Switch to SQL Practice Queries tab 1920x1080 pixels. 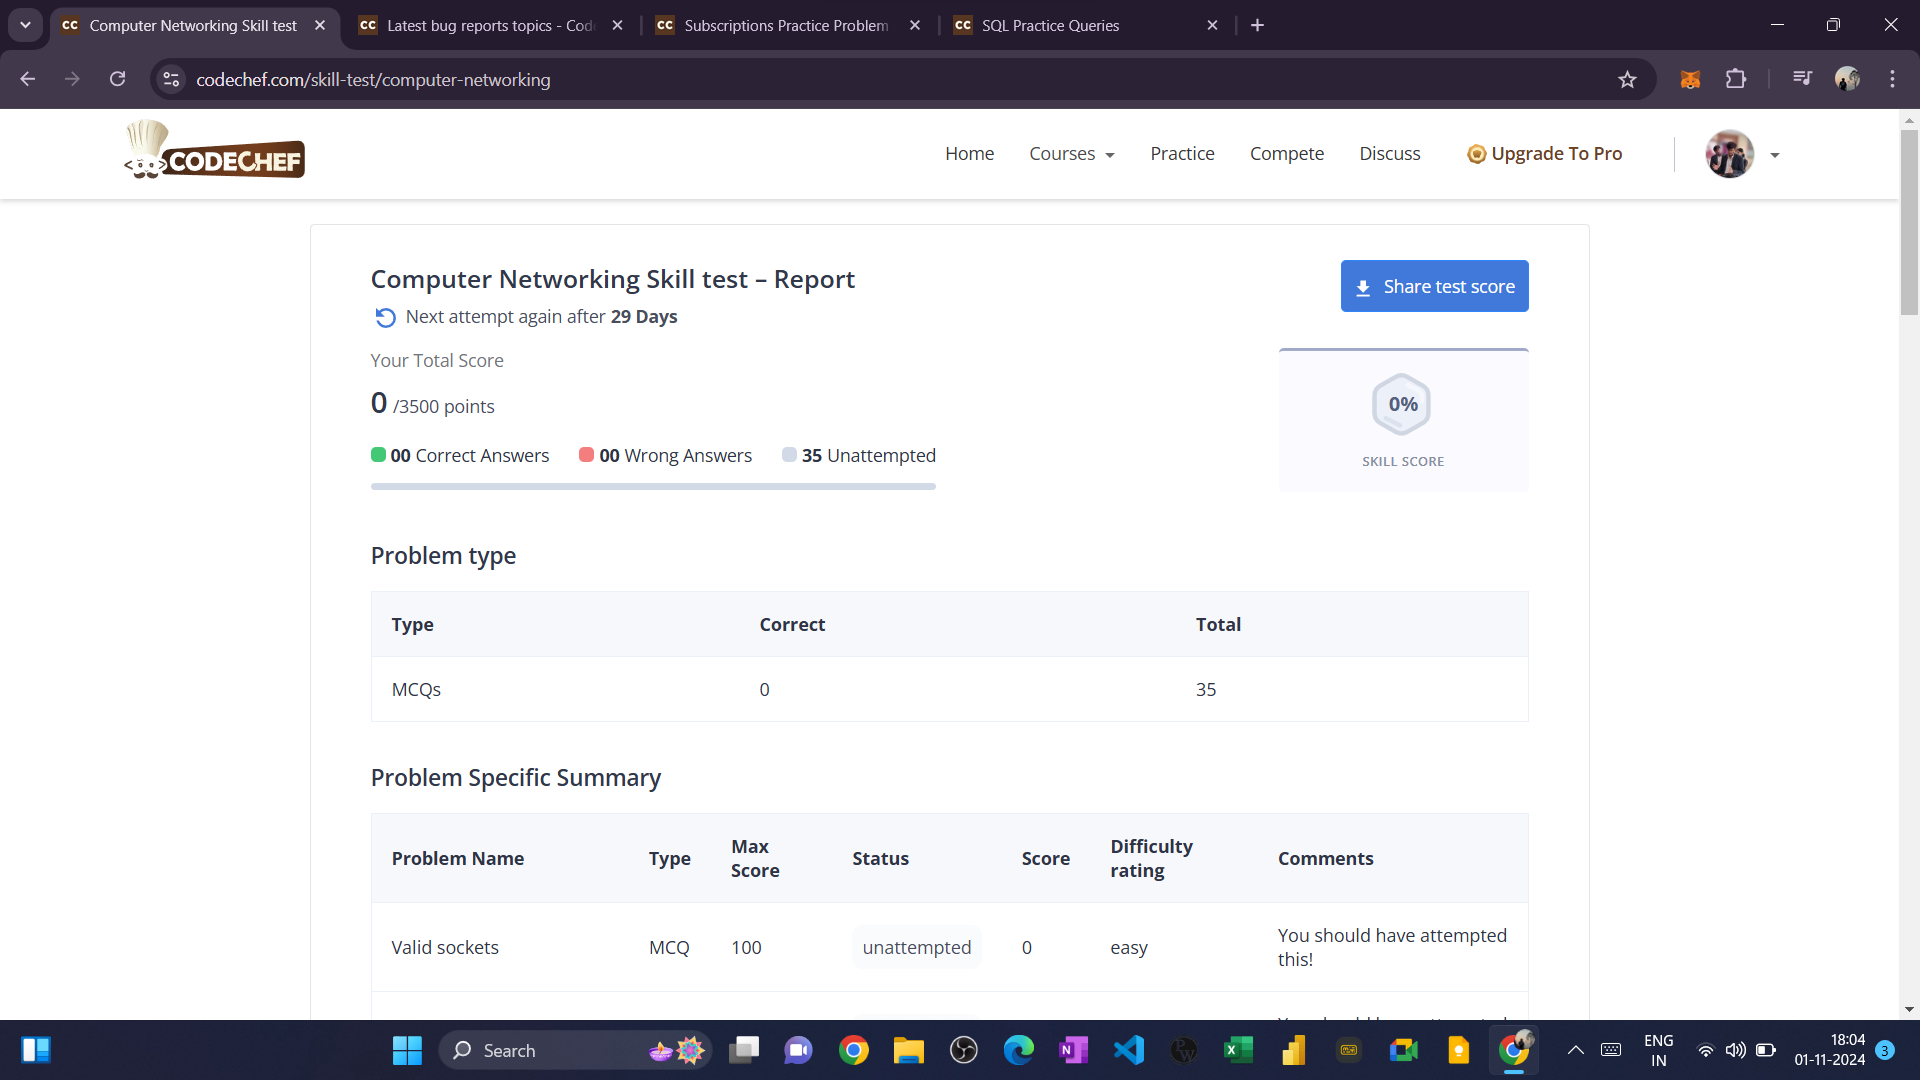click(1050, 26)
